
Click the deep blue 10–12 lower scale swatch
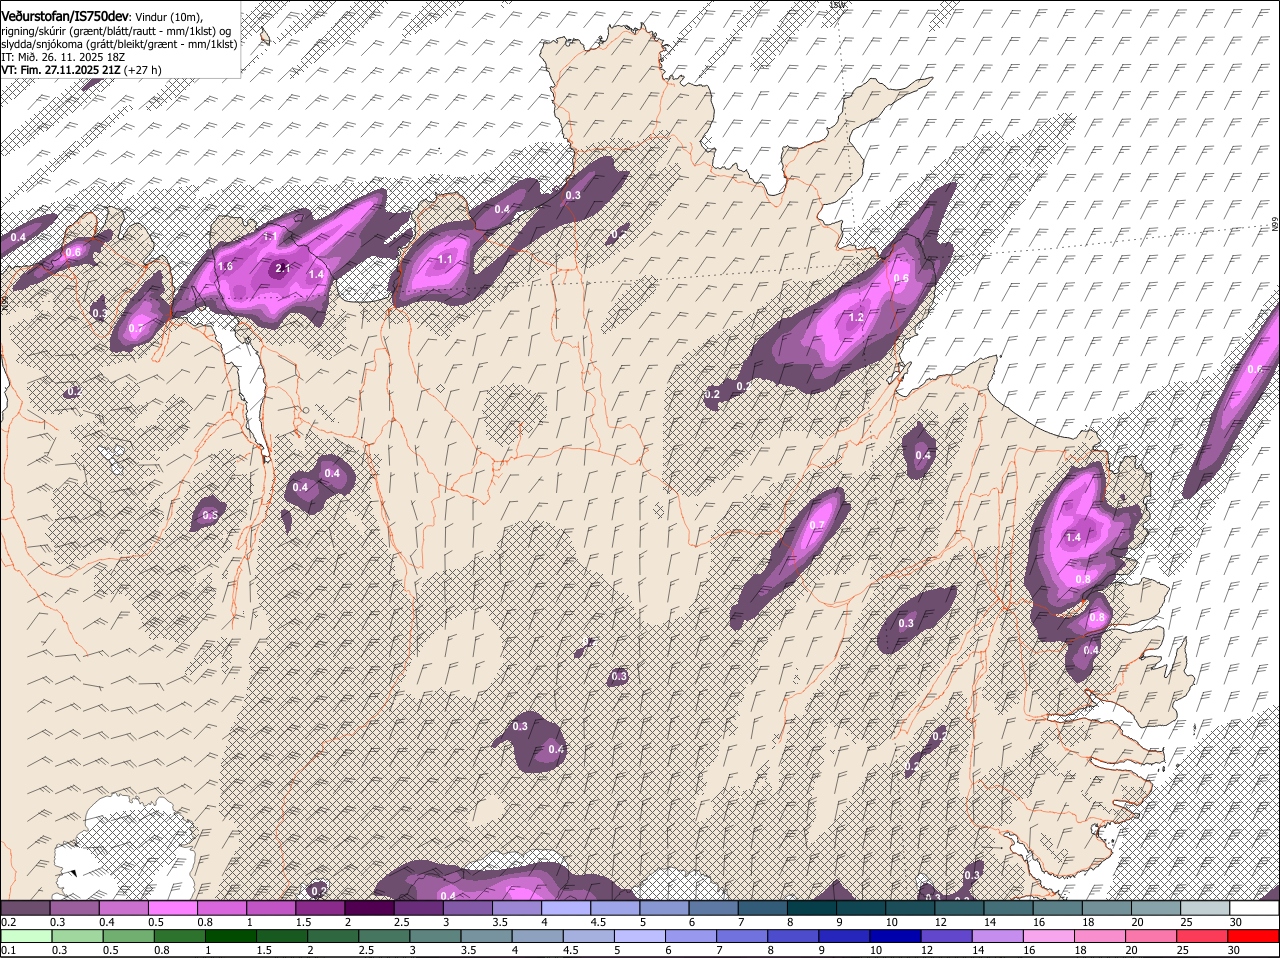pos(898,936)
